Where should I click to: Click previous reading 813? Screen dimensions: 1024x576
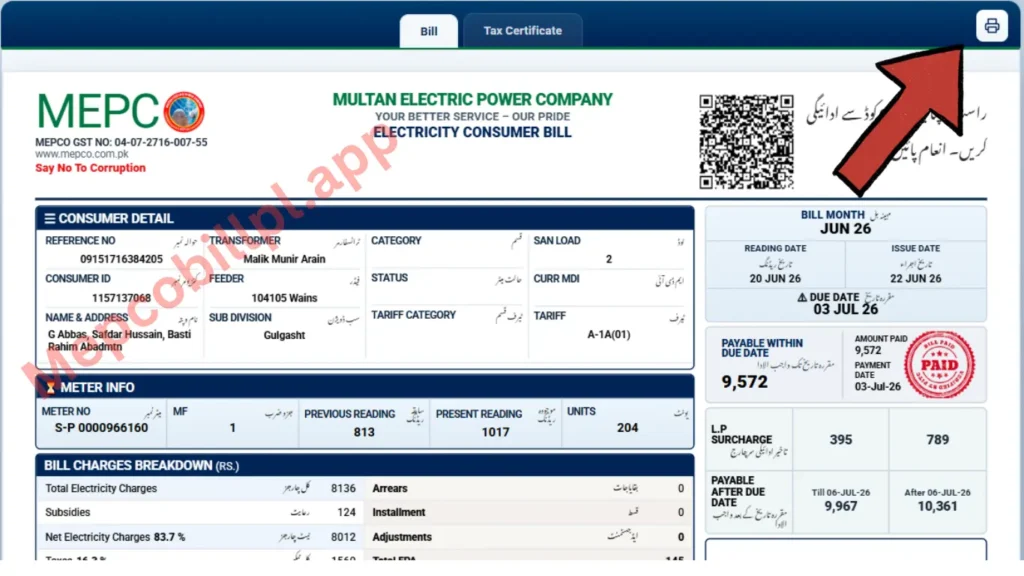point(364,432)
